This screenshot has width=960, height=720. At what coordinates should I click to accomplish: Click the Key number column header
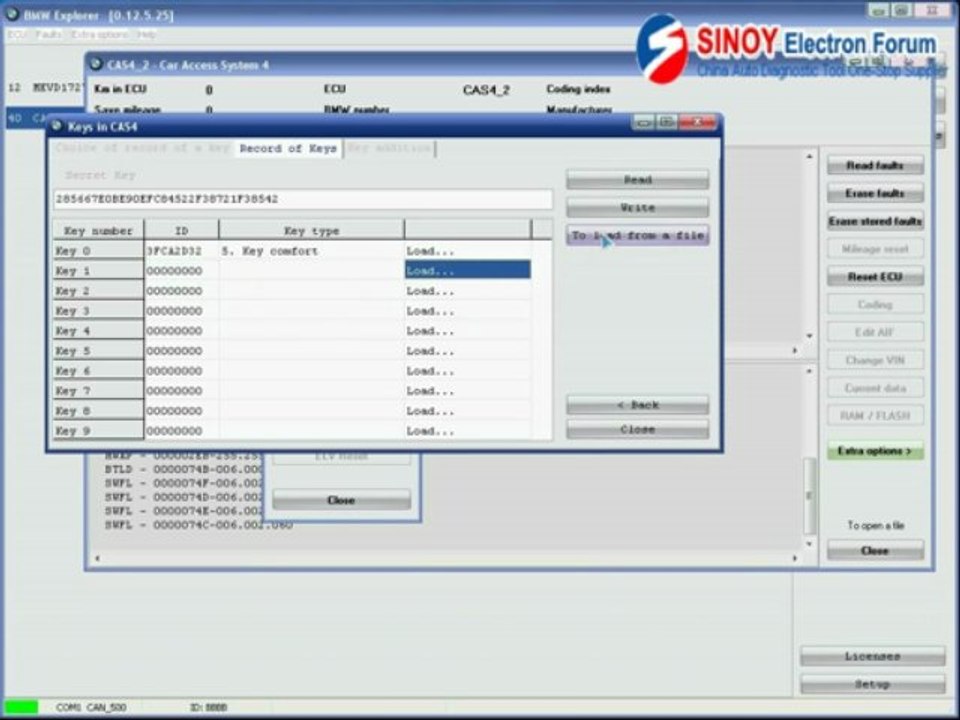(x=98, y=230)
